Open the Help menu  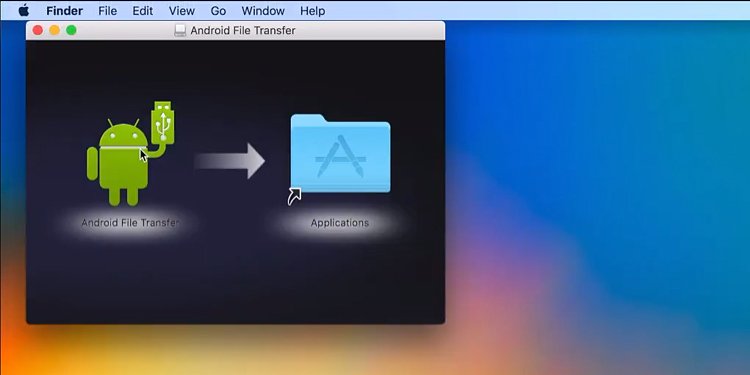pos(313,11)
